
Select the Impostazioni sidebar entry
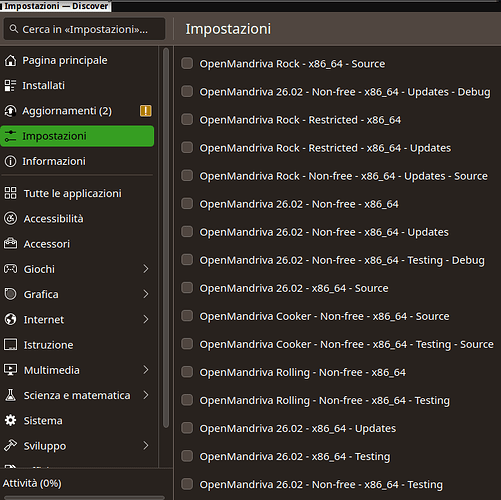[77, 136]
